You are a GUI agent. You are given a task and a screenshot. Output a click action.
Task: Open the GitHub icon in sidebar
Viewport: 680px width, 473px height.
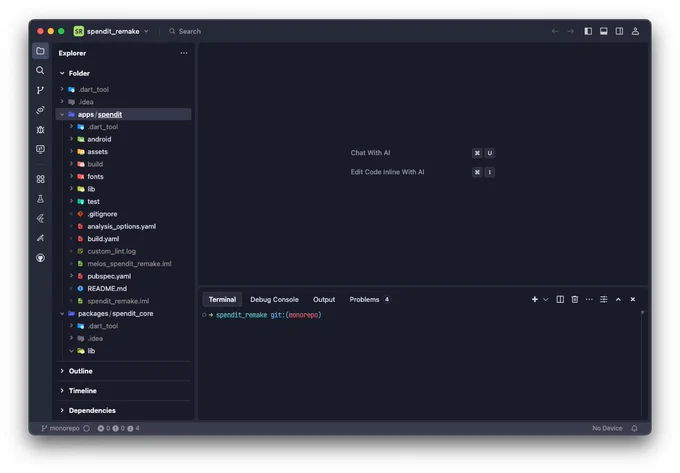(40, 258)
